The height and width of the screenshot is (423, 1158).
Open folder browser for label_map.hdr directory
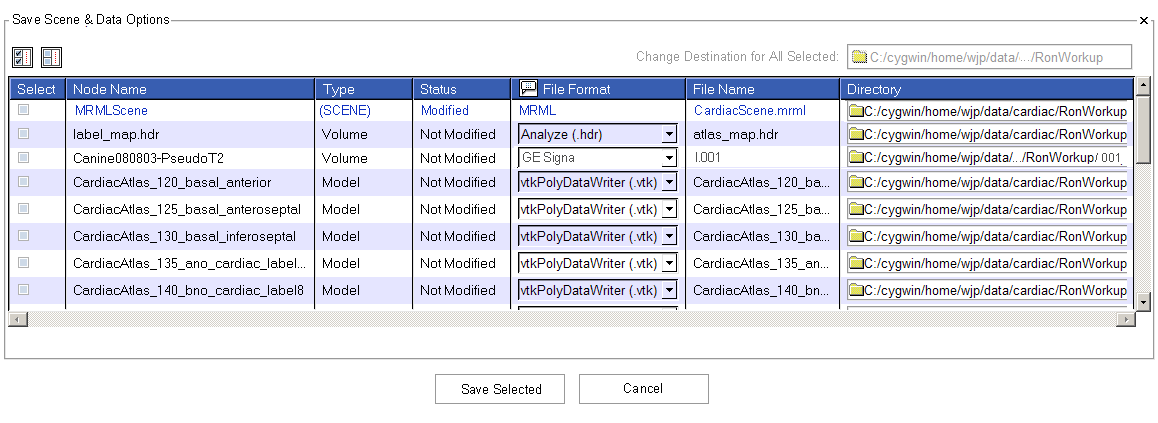click(856, 134)
